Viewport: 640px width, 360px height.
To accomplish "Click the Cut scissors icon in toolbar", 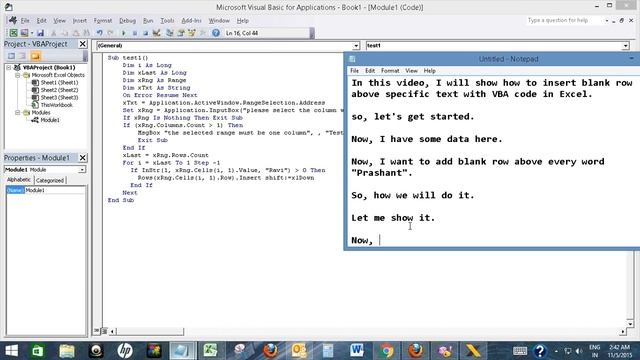I will coord(53,33).
